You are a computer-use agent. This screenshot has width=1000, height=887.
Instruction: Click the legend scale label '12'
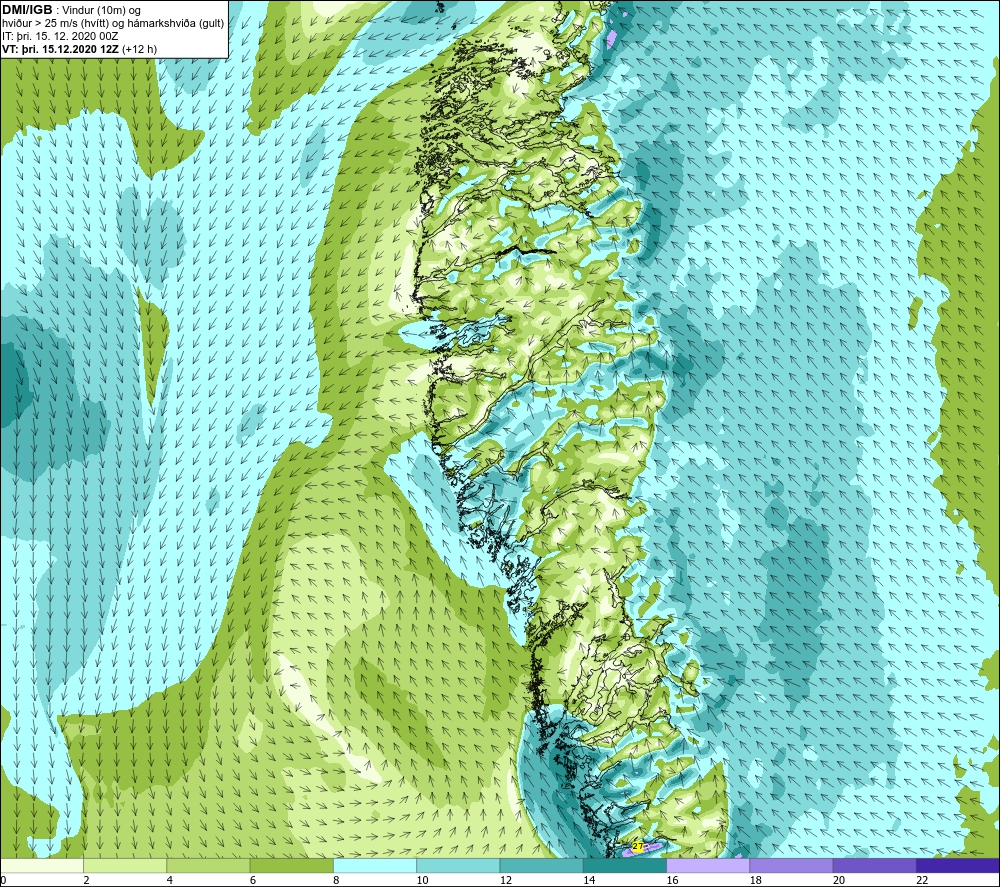point(506,880)
